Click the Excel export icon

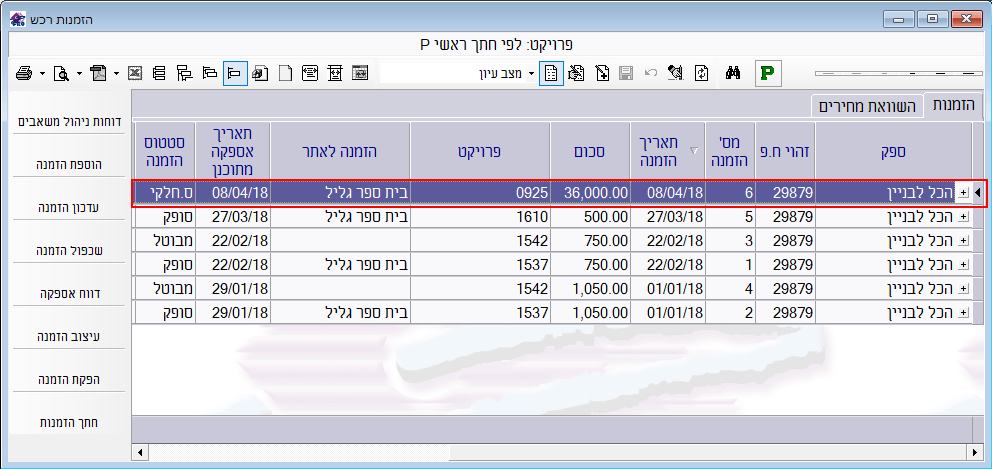pyautogui.click(x=136, y=73)
